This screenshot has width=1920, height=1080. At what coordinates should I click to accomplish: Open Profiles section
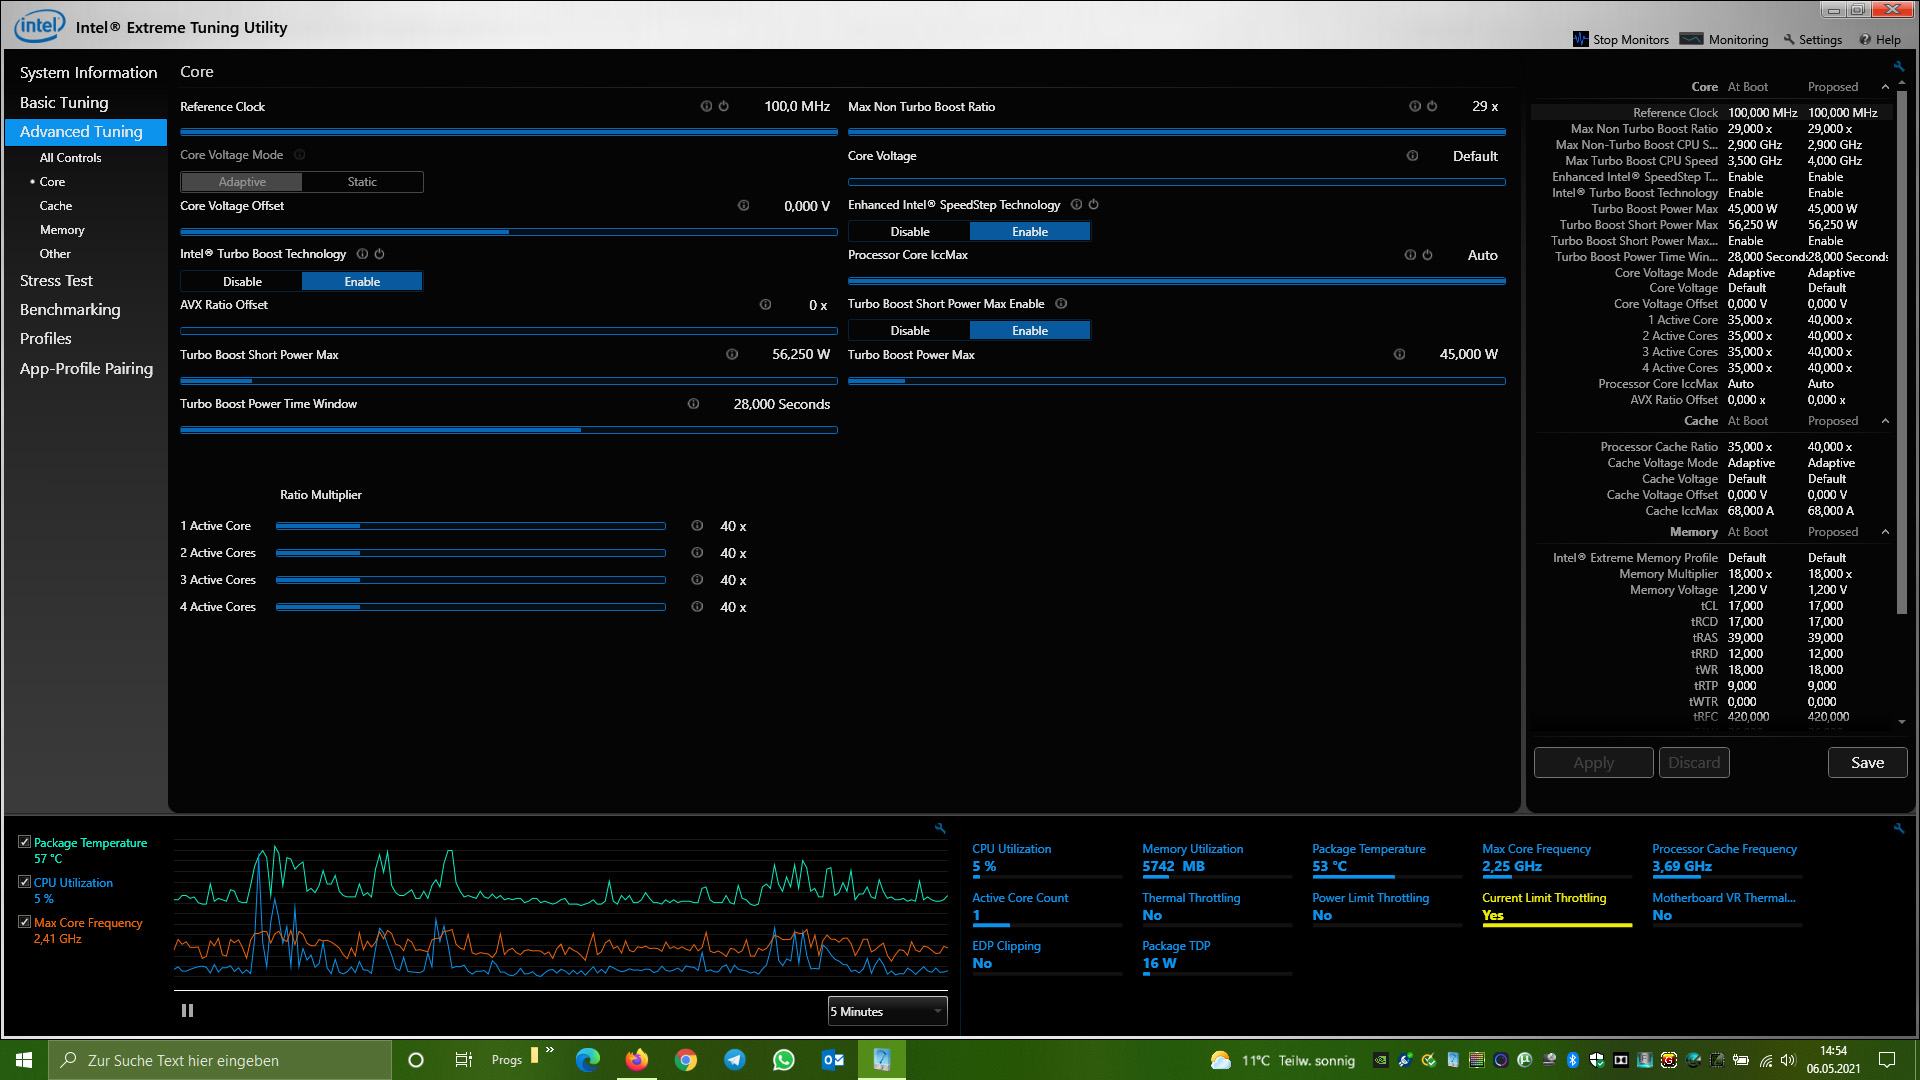(46, 339)
